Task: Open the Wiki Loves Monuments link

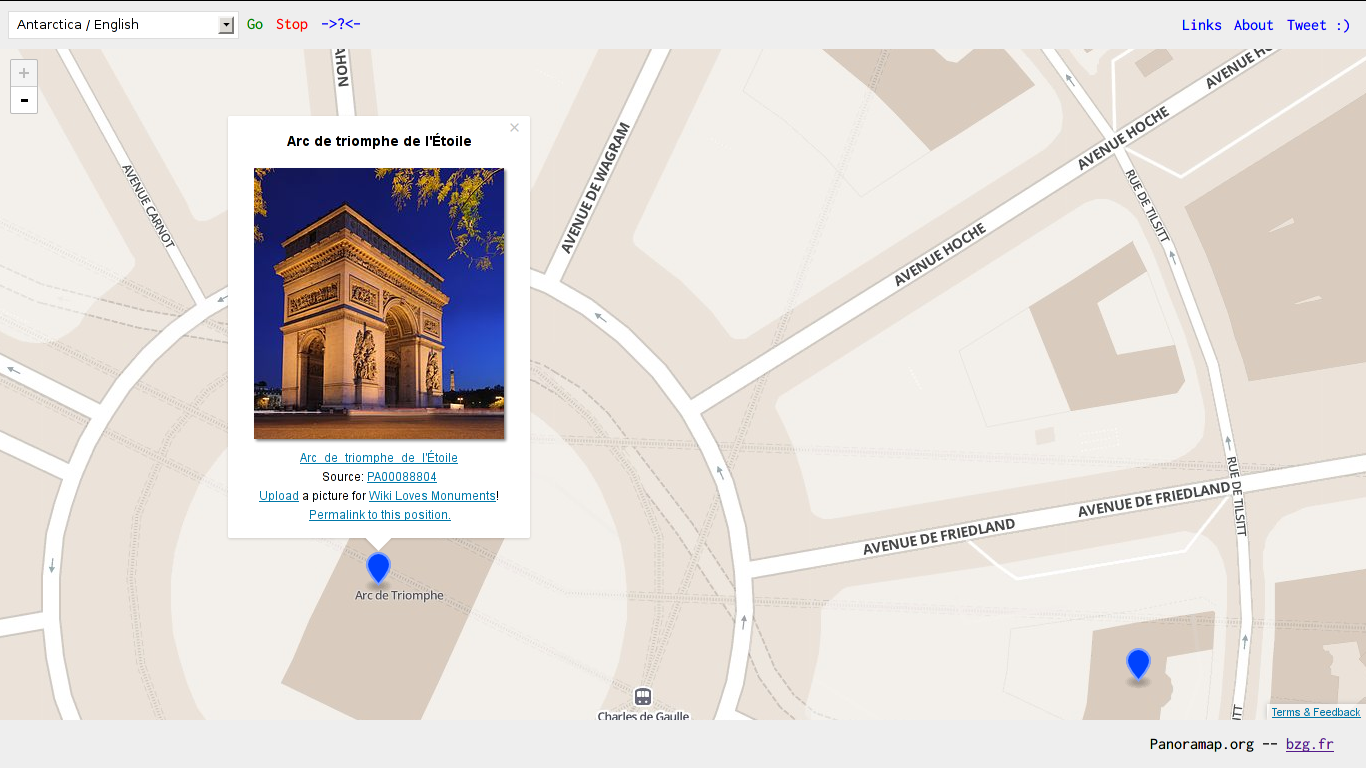Action: pos(432,496)
